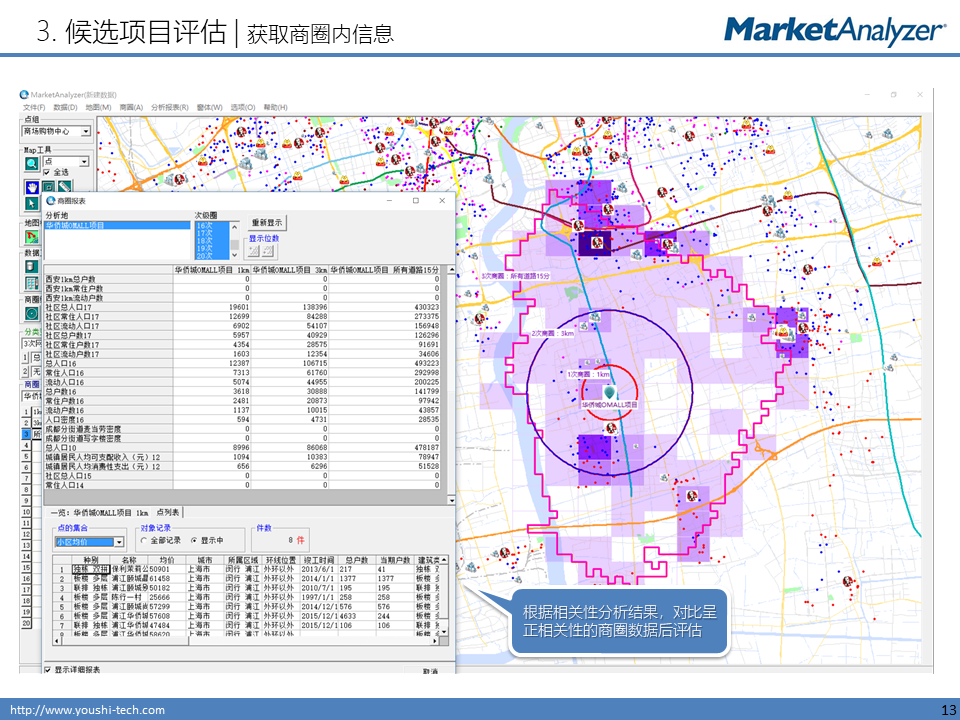The height and width of the screenshot is (720, 960).
Task: Click the 3次商圈：所有道路15分 map label
Action: pyautogui.click(x=516, y=276)
